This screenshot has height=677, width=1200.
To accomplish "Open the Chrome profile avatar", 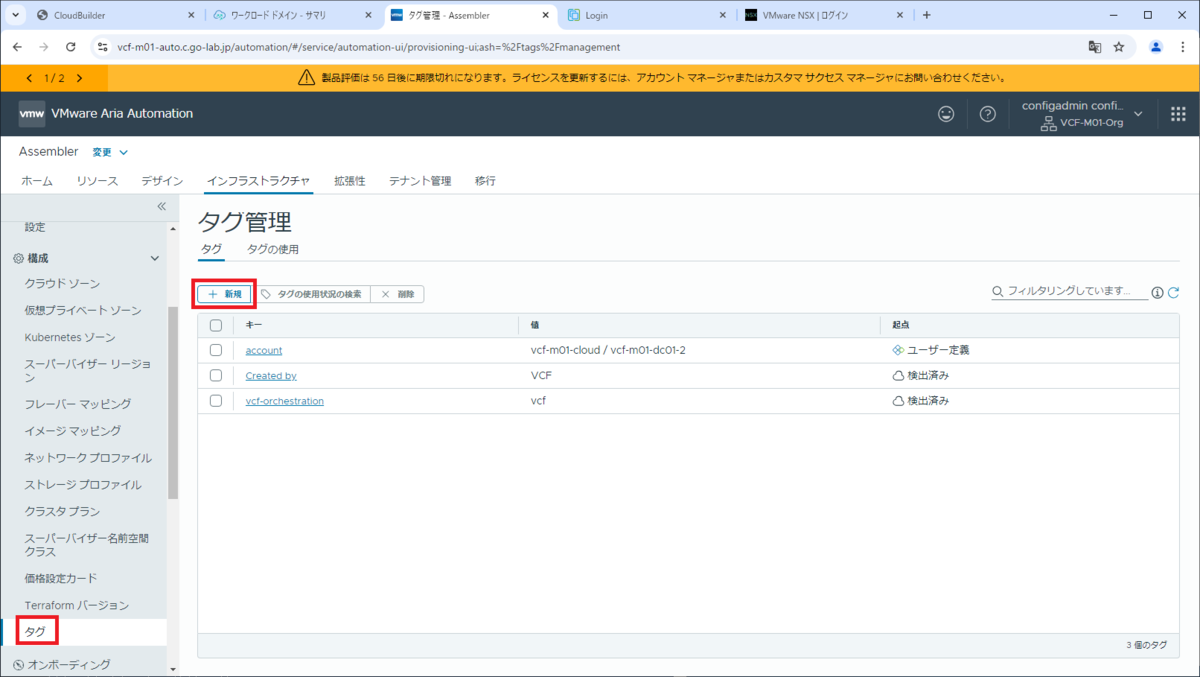I will click(1156, 47).
